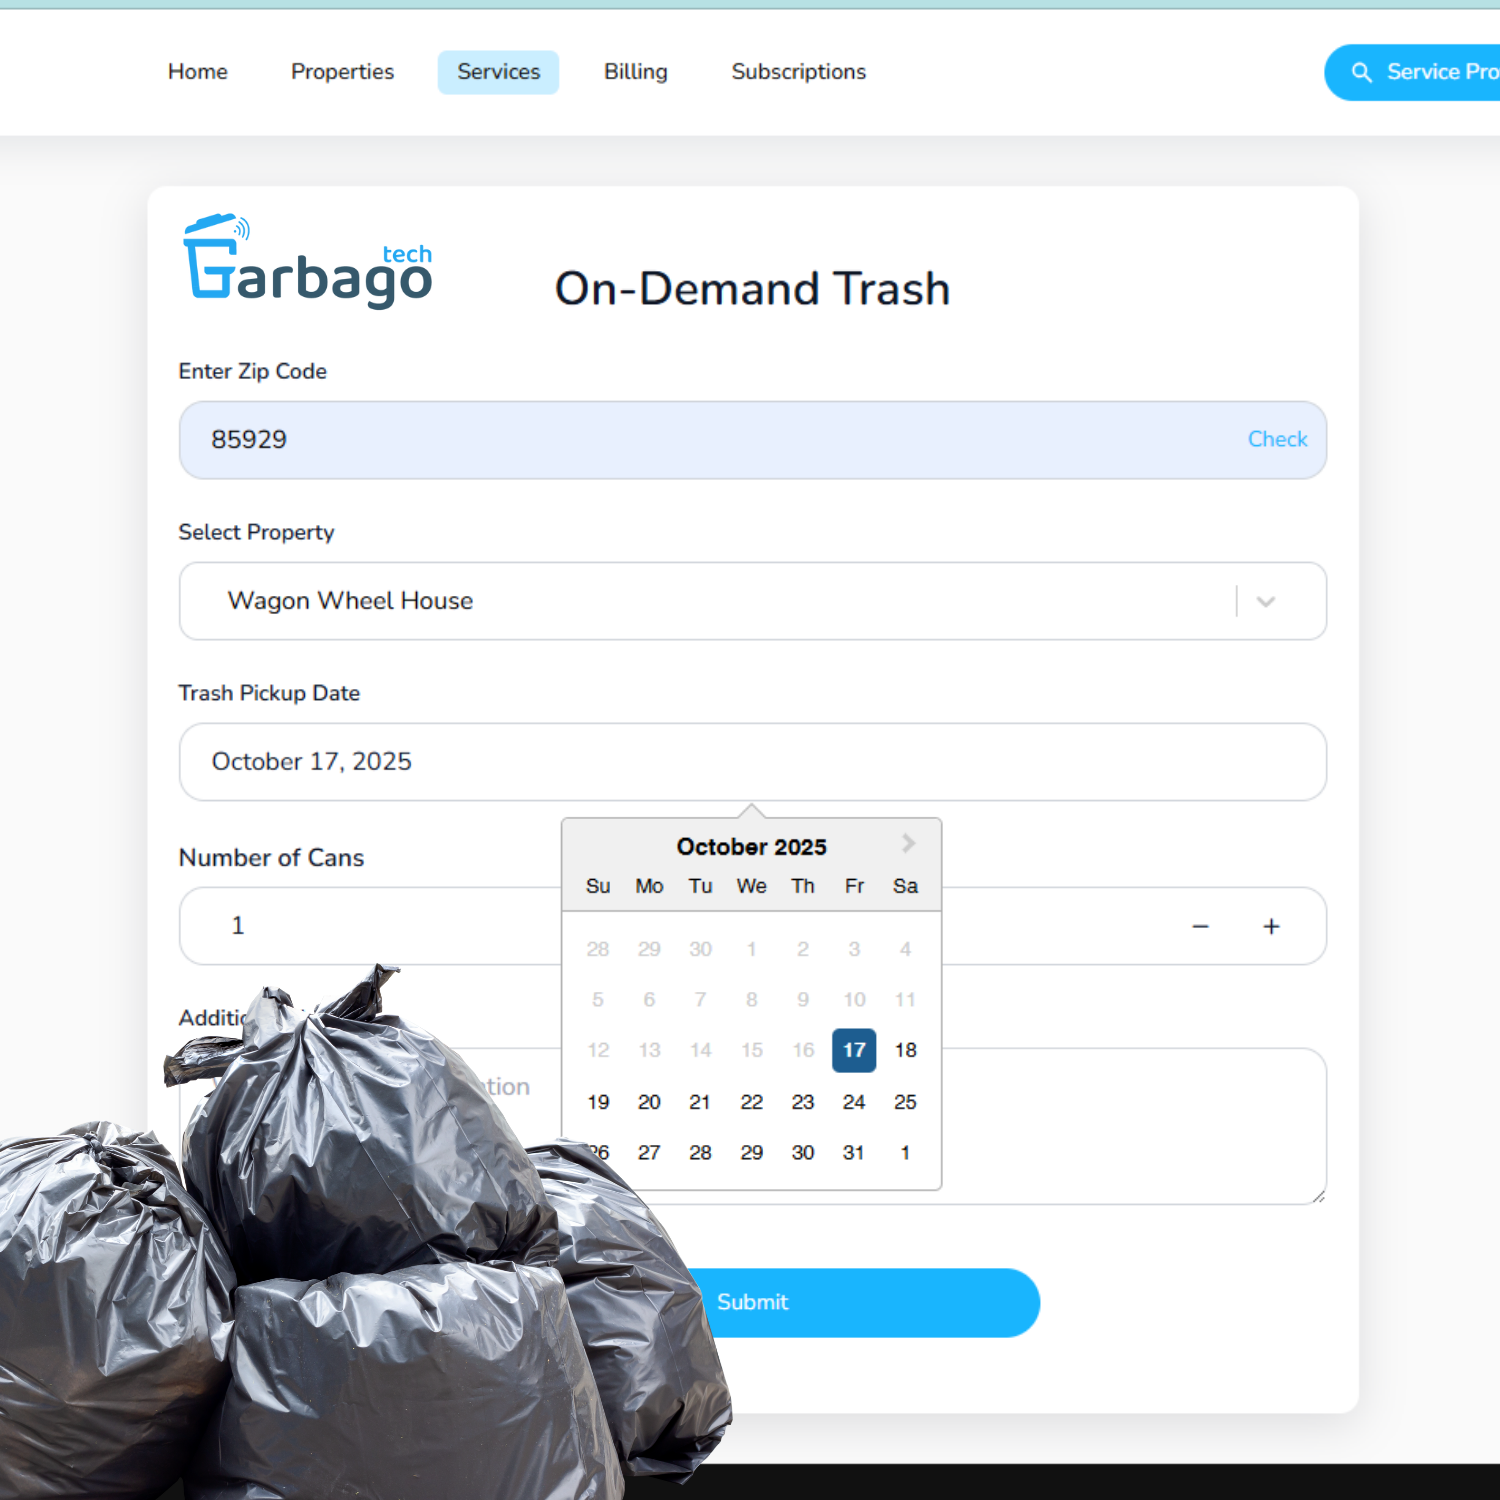Decrease number of cans with minus
The image size is (1500, 1500).
pos(1200,927)
